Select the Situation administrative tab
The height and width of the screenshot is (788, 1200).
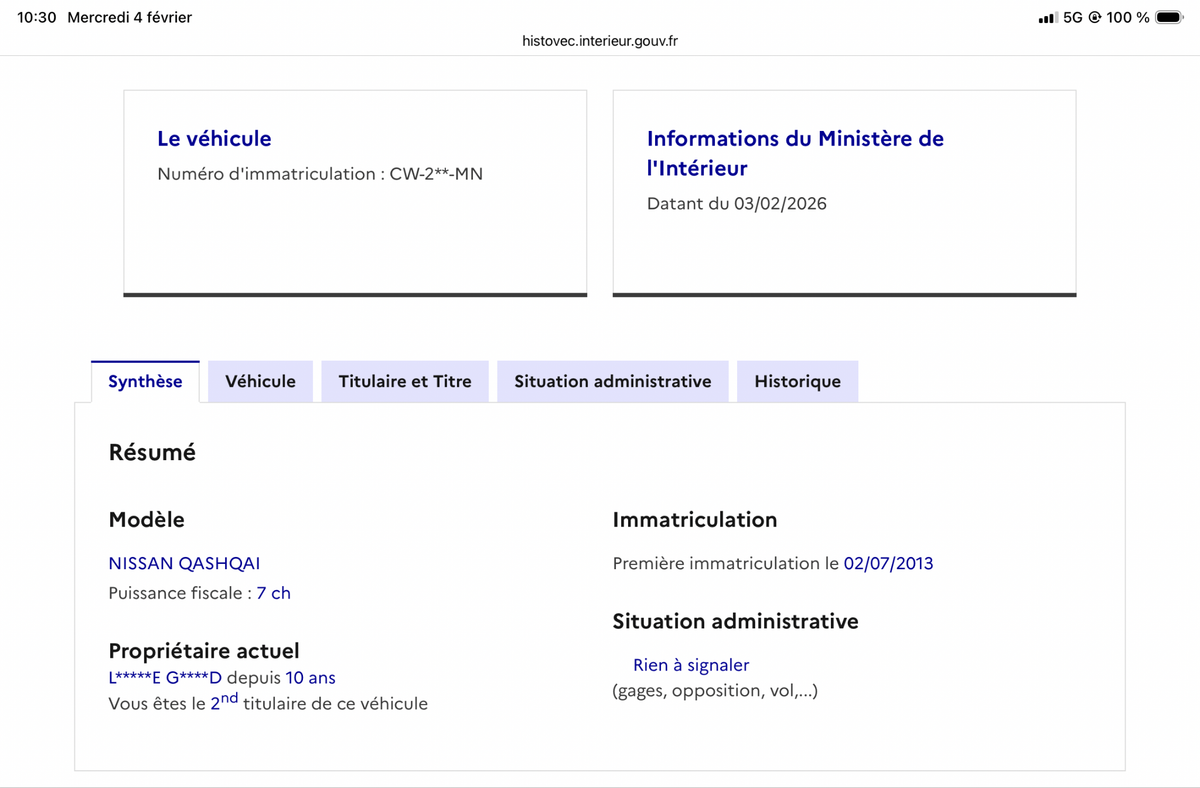[x=613, y=381]
